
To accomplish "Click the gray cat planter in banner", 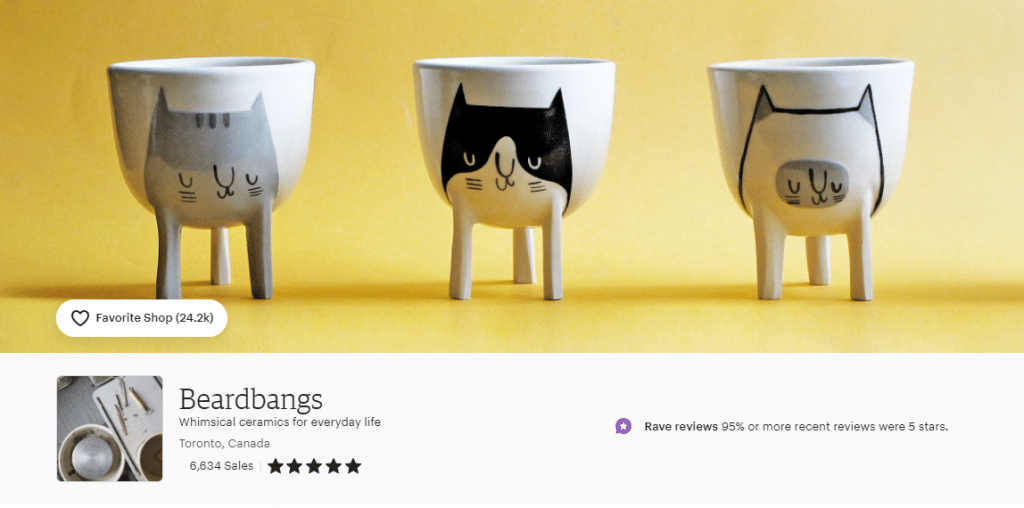I will 211,176.
